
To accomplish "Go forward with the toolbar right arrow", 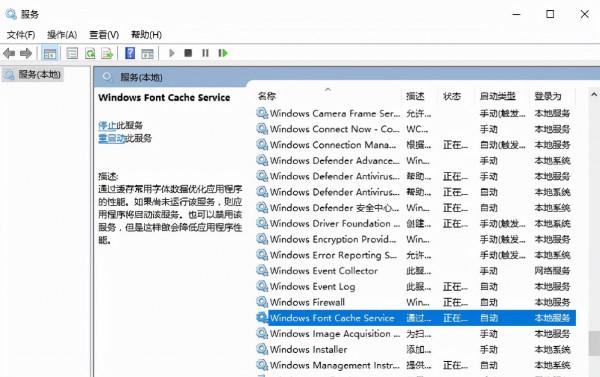I will pos(26,53).
